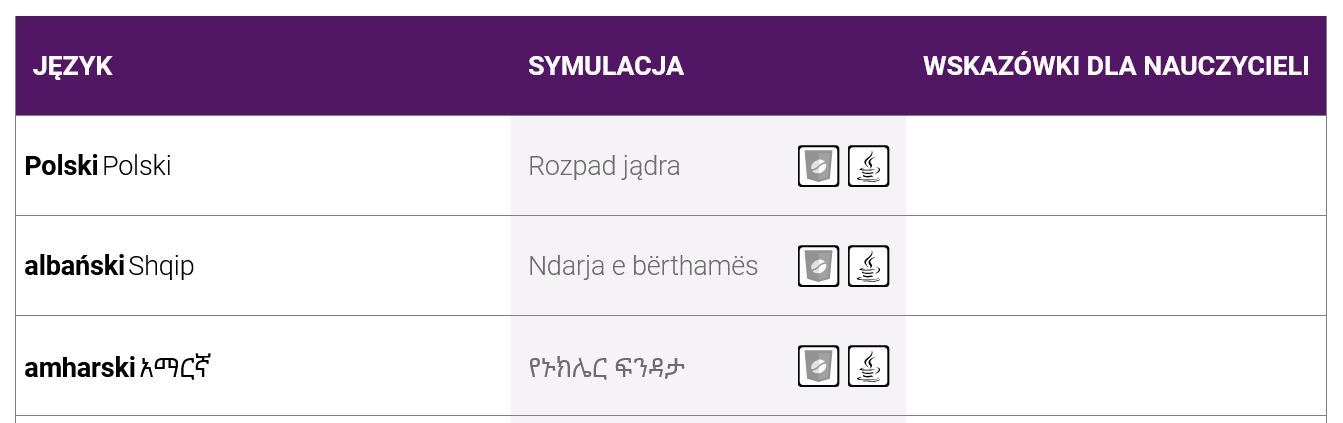Select the Polski Polski language cell
Image resolution: width=1343 pixels, height=423 pixels.
point(263,166)
